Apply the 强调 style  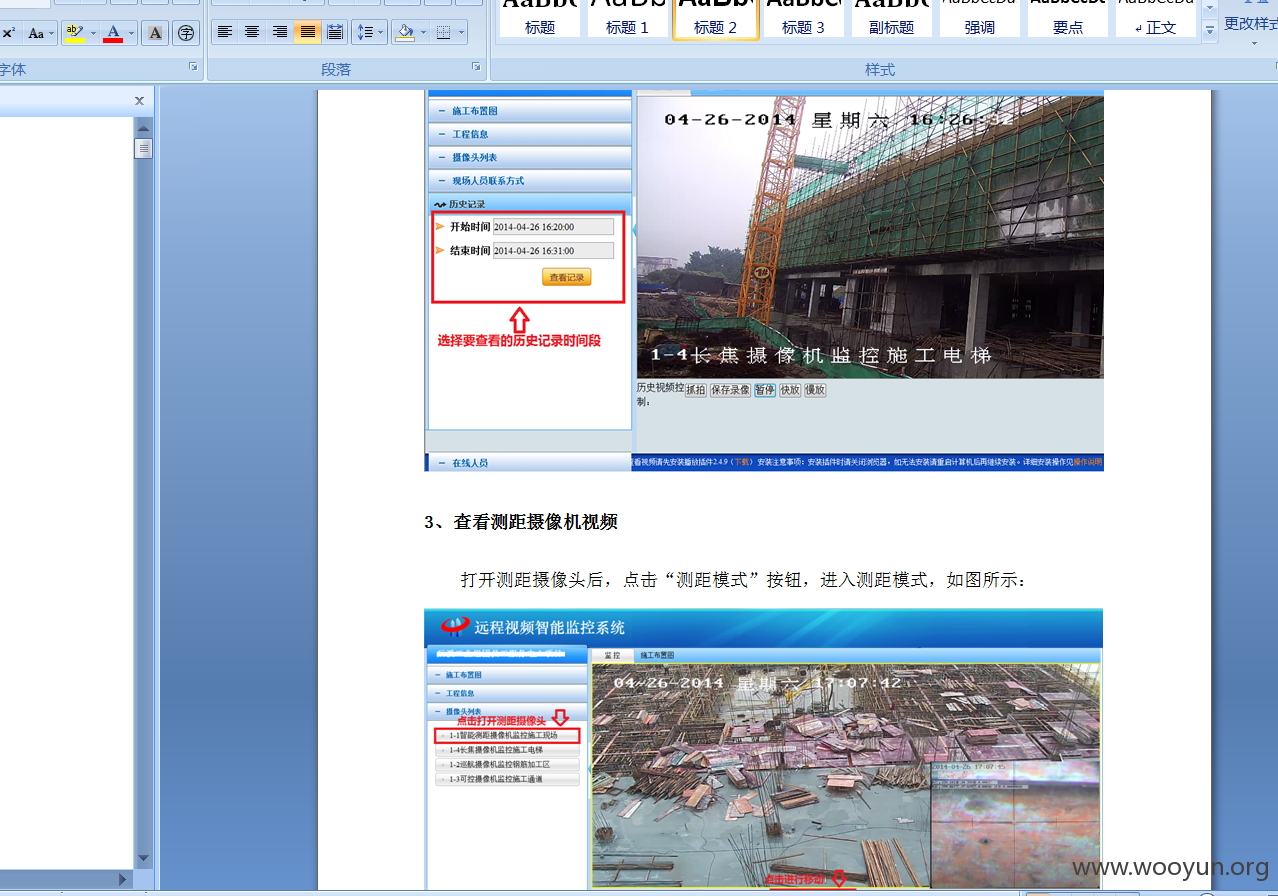click(980, 18)
